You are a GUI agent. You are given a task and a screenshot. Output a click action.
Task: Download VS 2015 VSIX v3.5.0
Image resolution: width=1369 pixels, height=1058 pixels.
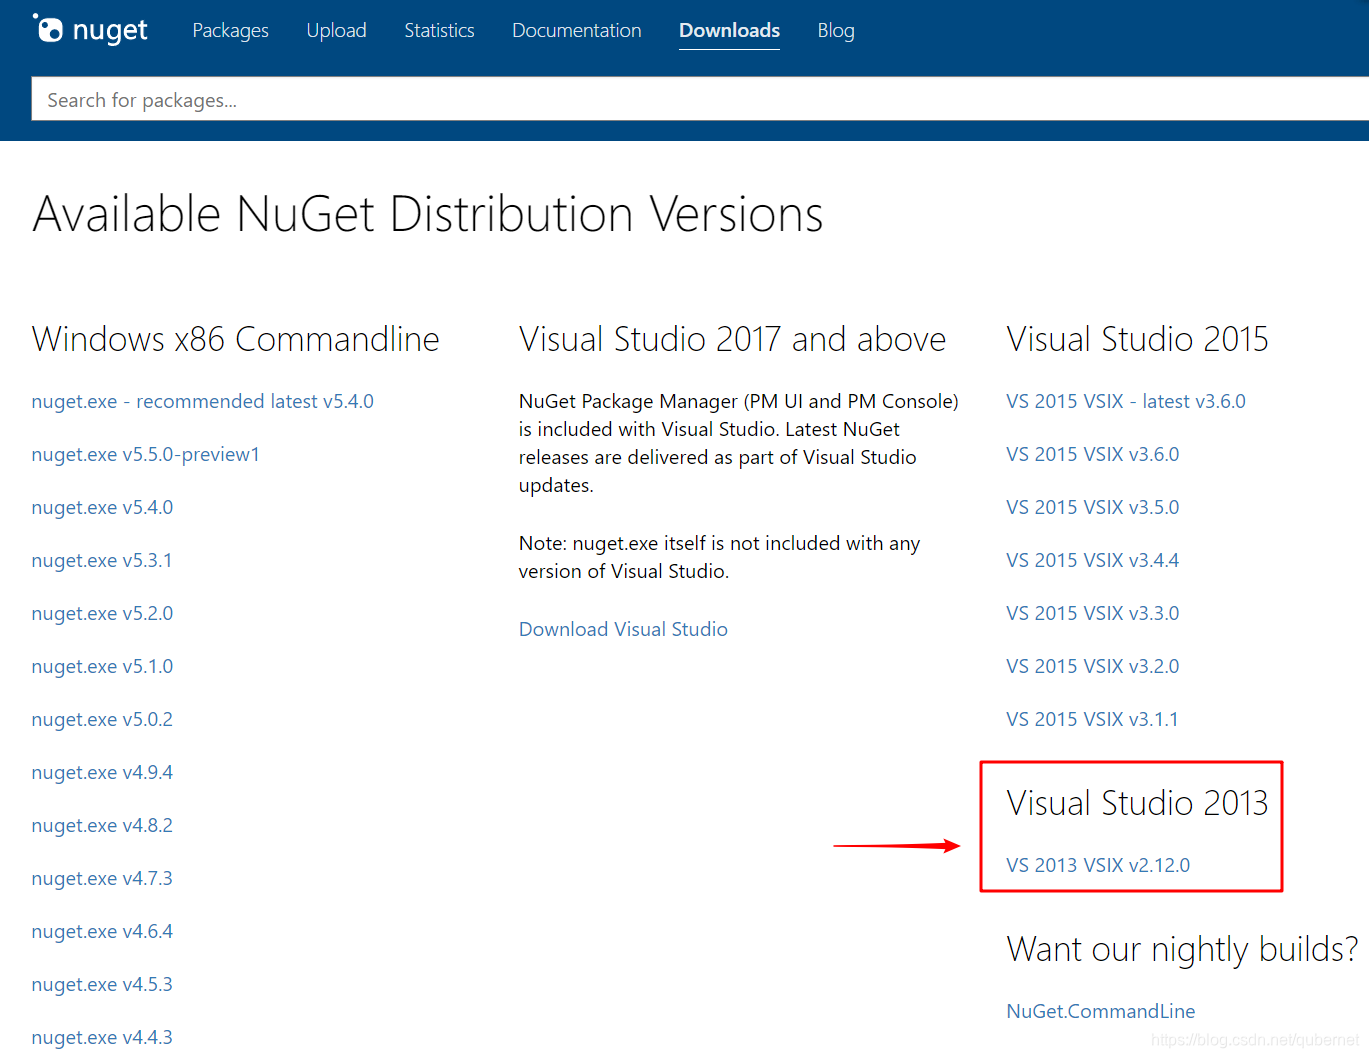pyautogui.click(x=1093, y=507)
